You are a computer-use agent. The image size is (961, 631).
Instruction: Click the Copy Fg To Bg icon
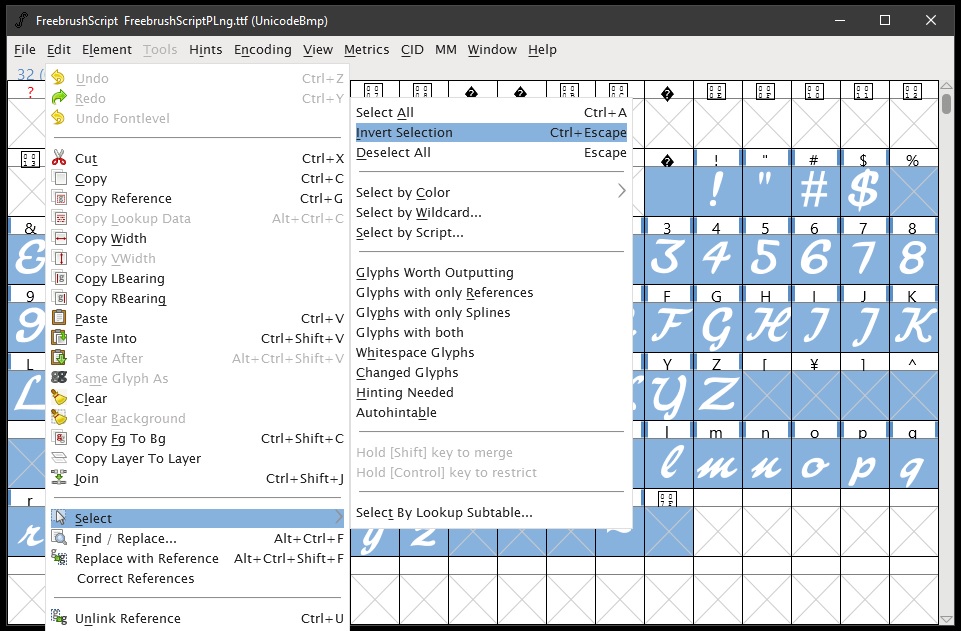(59, 438)
